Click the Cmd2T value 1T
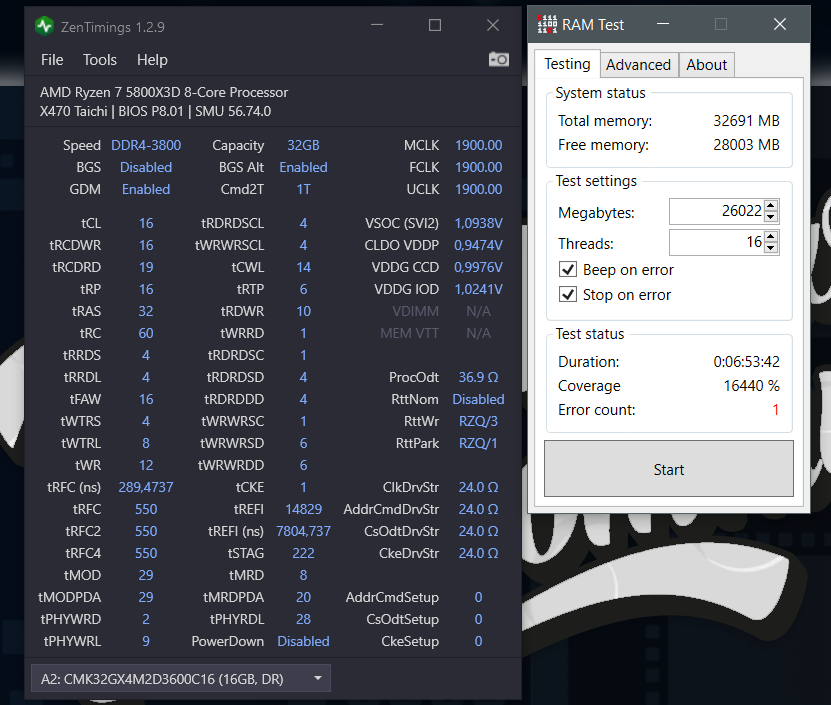831x705 pixels. (x=303, y=189)
